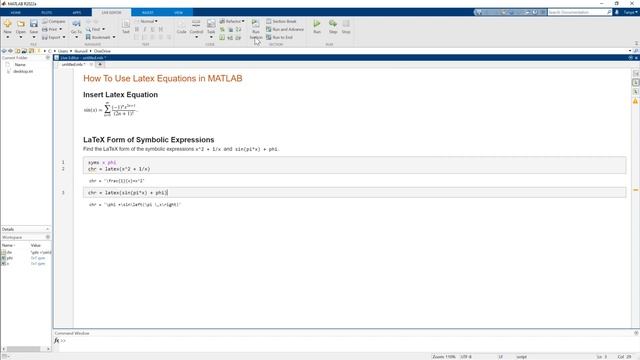The image size is (640, 360).
Task: Click the search magnifier in documentation box
Action: [x=609, y=12]
